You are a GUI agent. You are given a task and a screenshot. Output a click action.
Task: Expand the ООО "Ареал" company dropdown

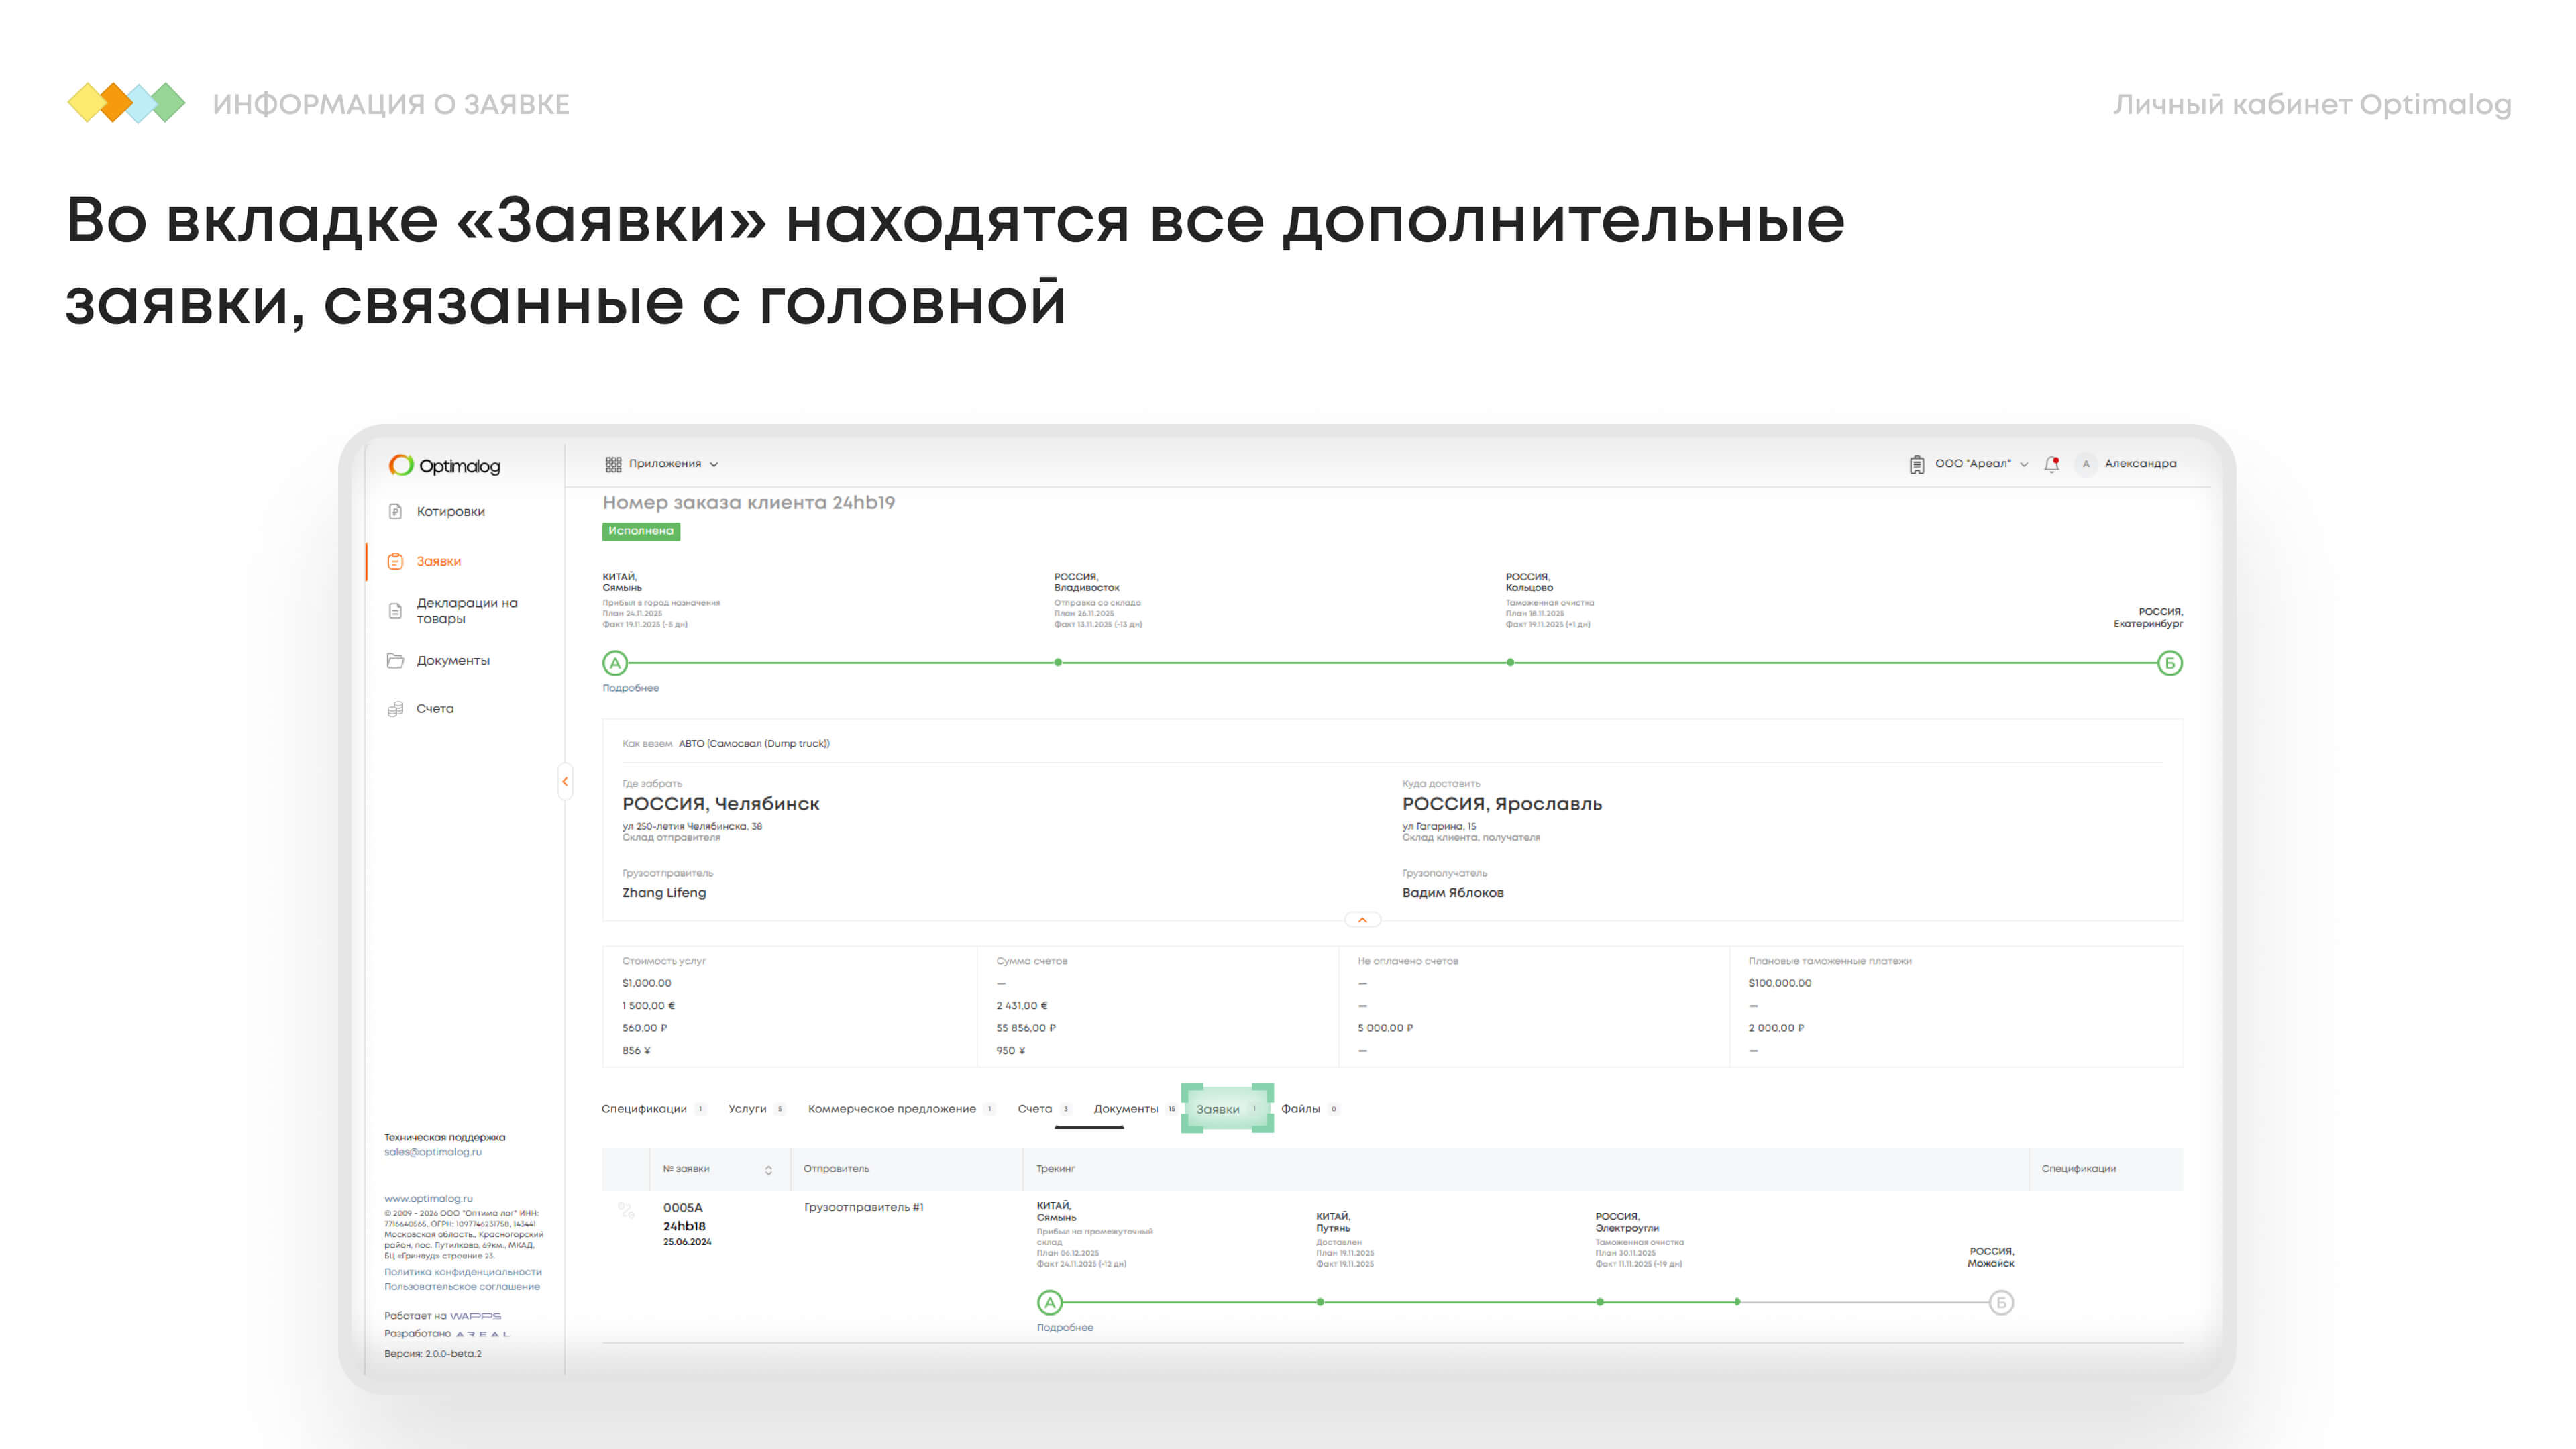(x=2024, y=464)
